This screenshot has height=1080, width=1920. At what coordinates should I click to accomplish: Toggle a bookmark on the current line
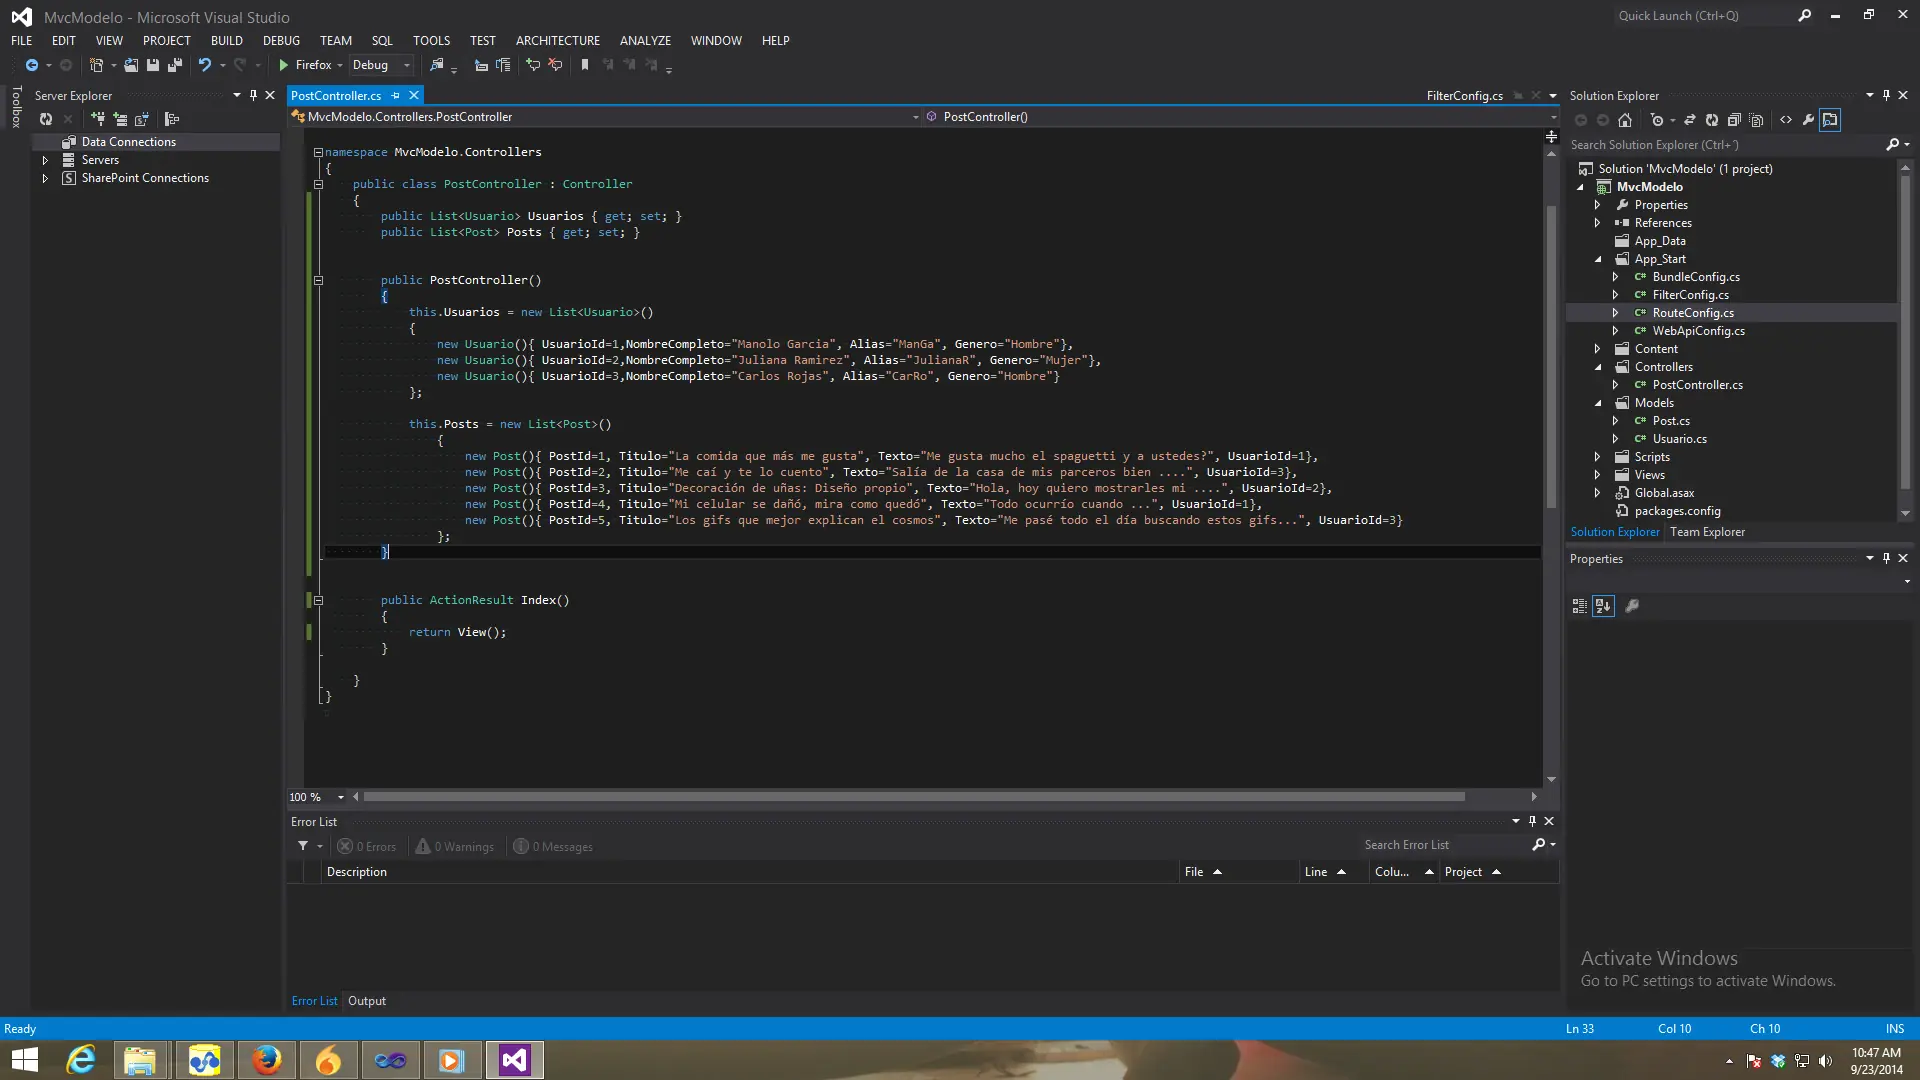click(x=585, y=65)
